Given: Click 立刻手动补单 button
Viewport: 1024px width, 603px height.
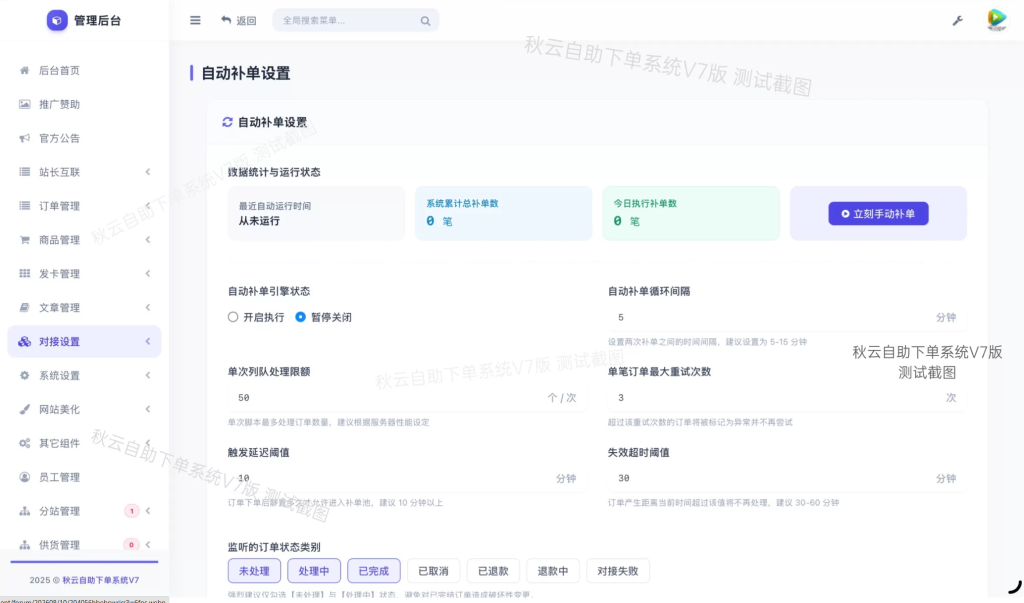Looking at the screenshot, I should [878, 214].
